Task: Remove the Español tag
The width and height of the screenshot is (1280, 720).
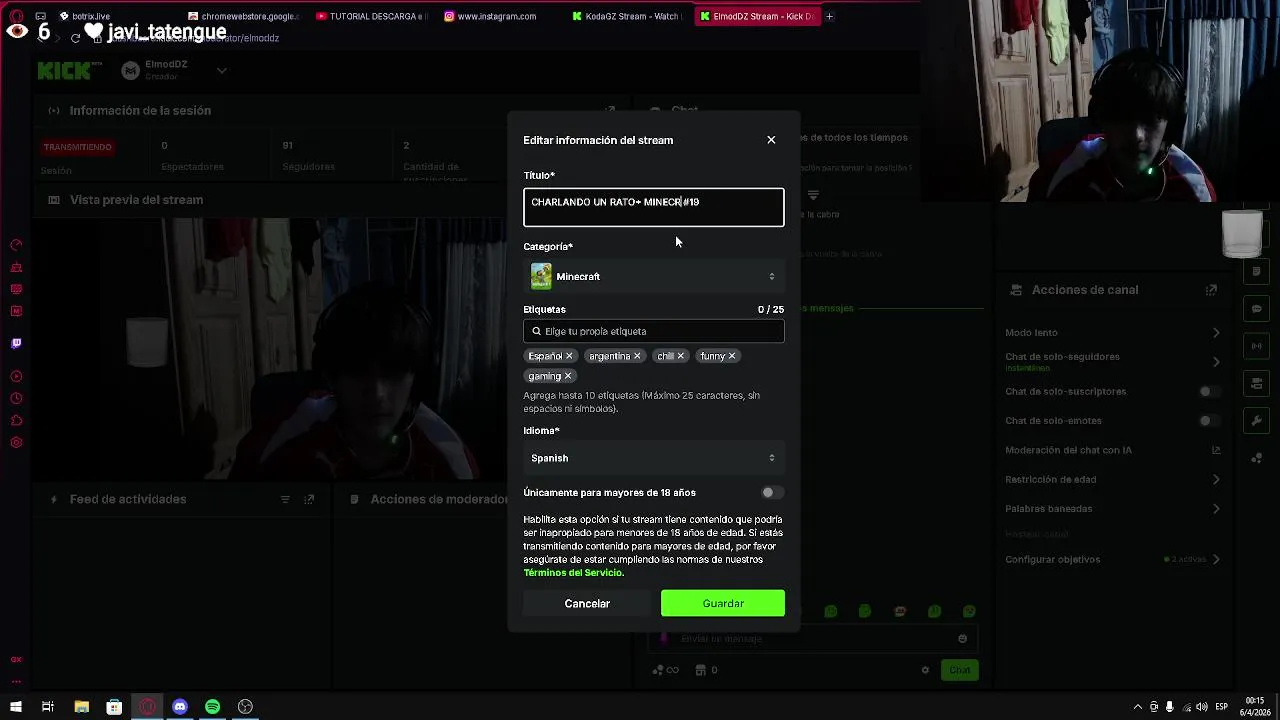Action: point(569,356)
